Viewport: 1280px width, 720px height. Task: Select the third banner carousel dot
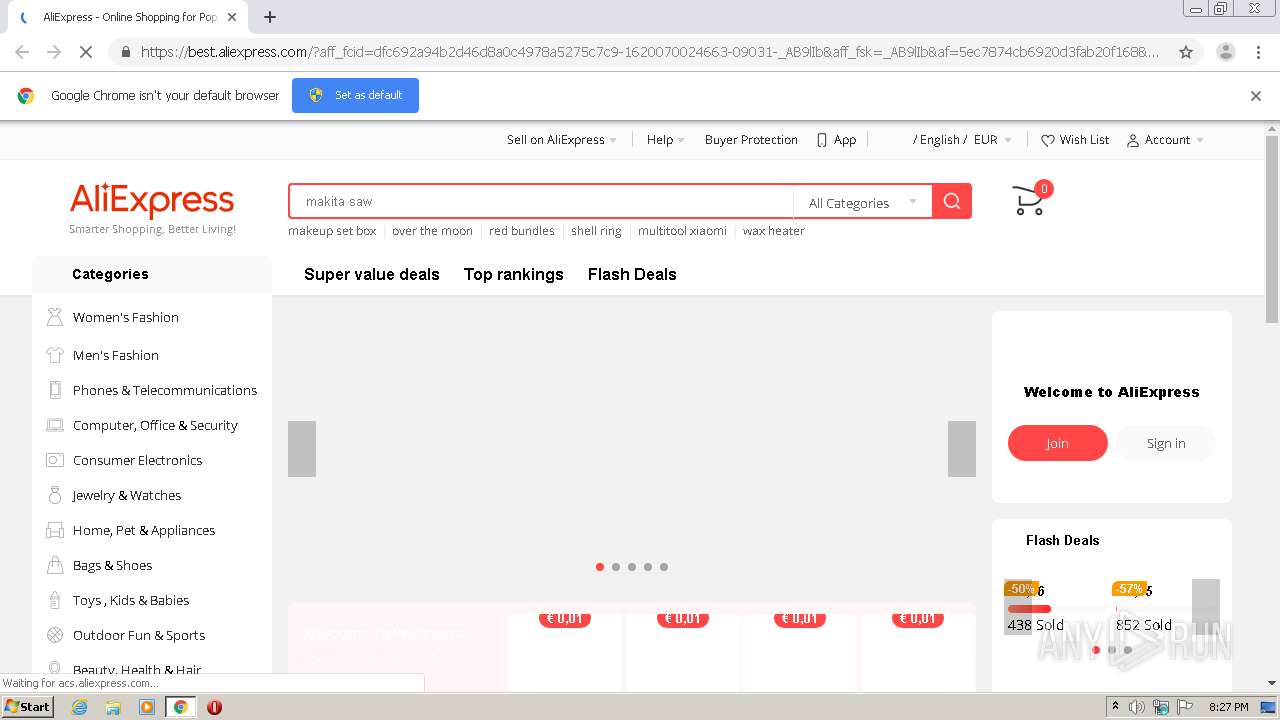click(x=632, y=567)
